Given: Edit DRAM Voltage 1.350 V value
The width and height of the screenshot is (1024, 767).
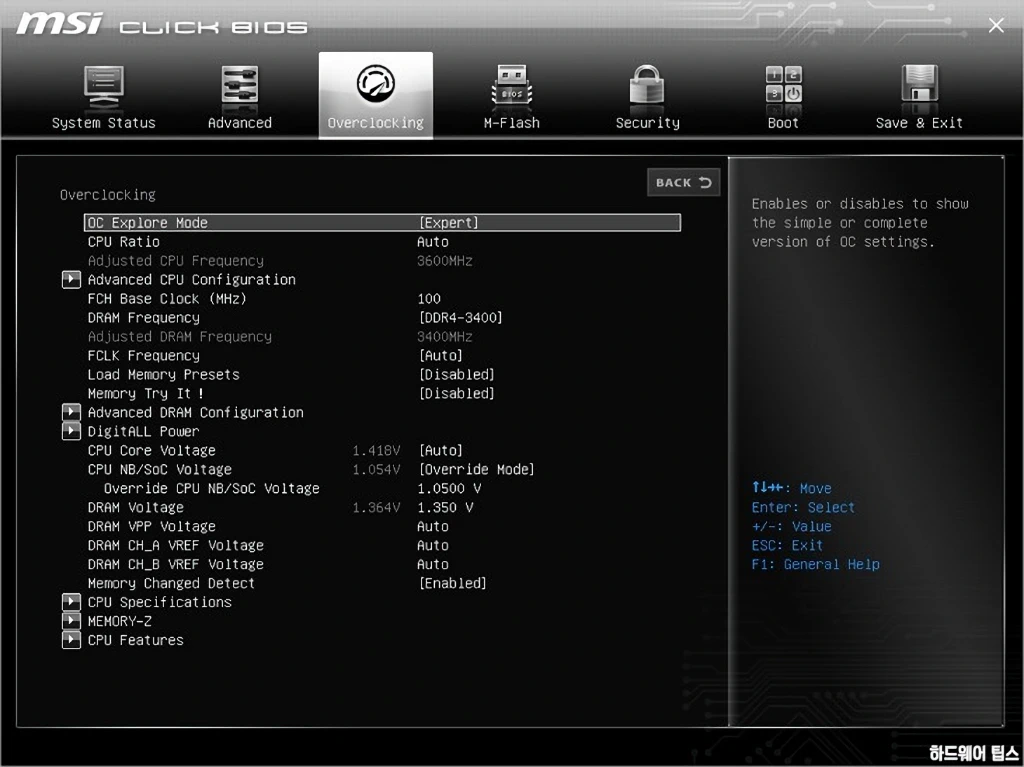Looking at the screenshot, I should pos(445,507).
